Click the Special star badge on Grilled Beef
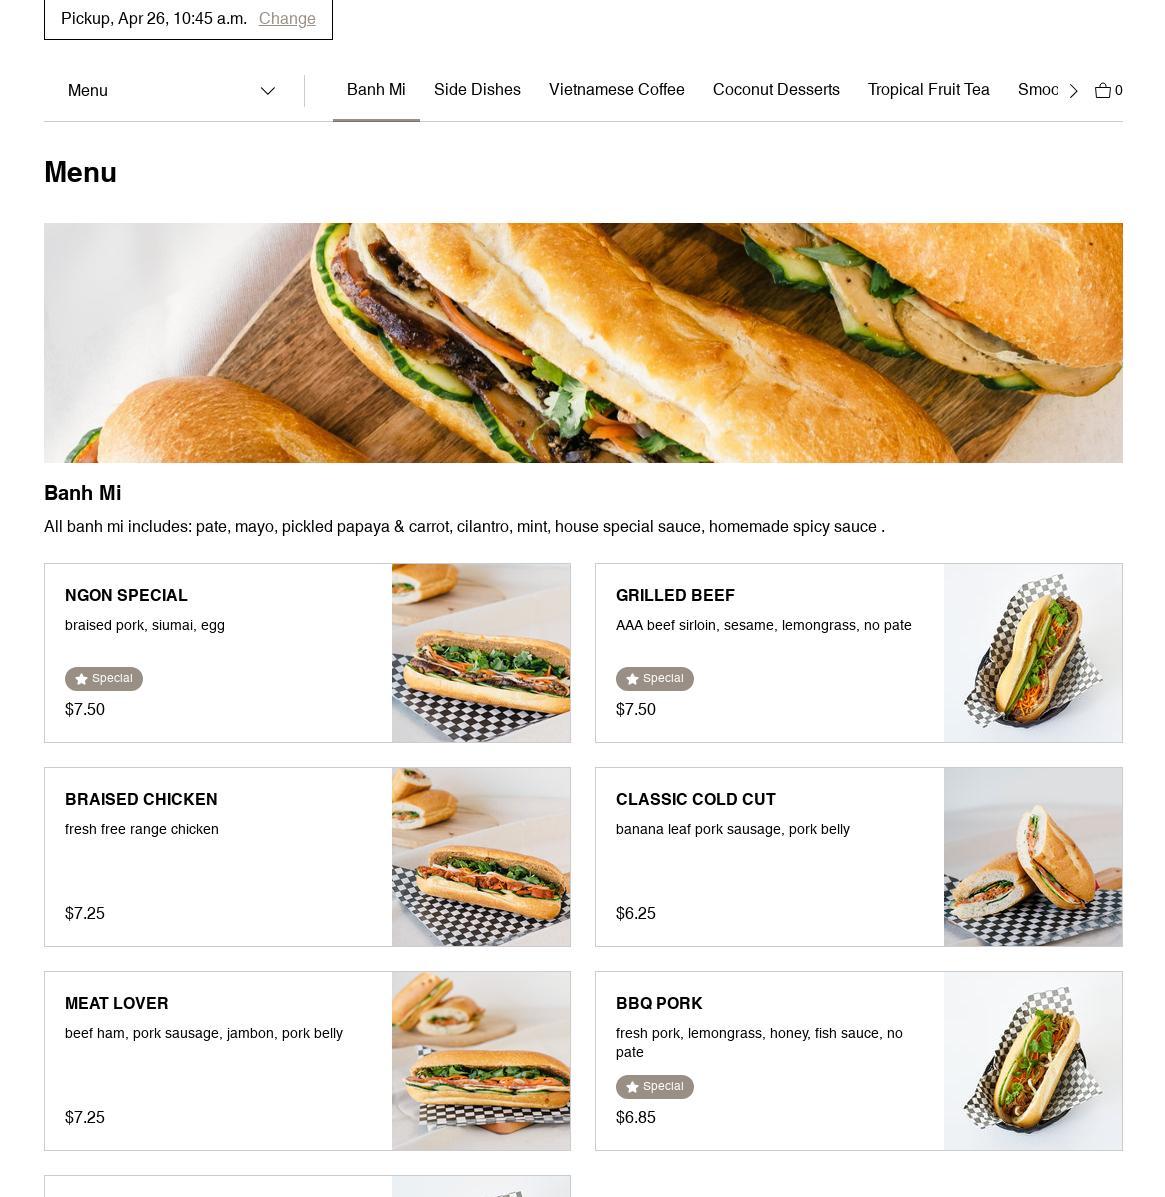Image resolution: width=1165 pixels, height=1197 pixels. click(654, 679)
